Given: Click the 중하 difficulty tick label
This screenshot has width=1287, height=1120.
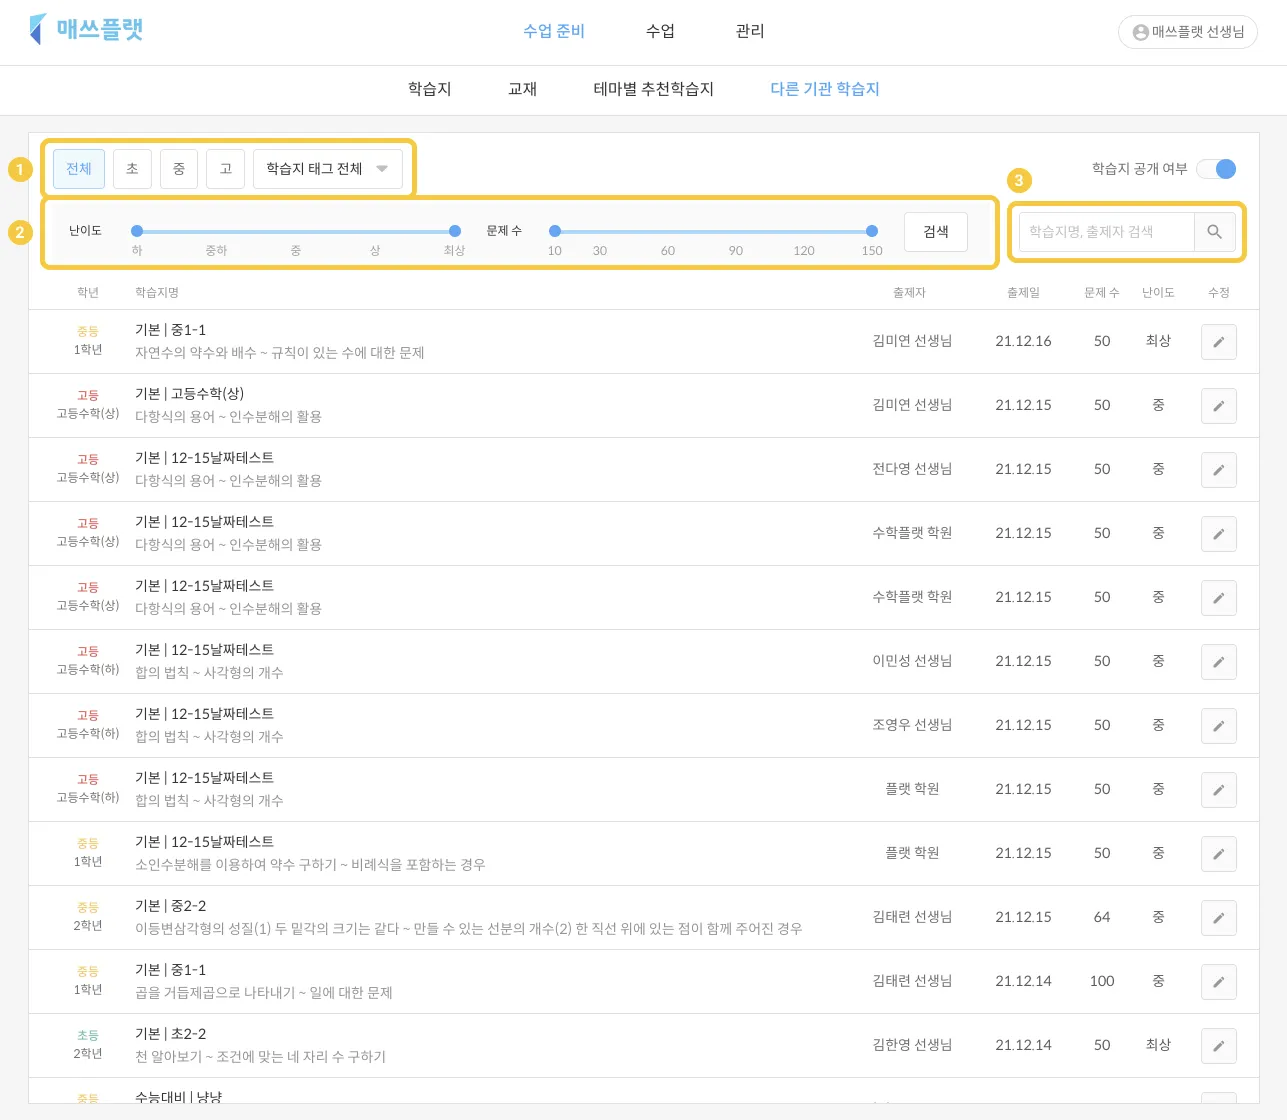Looking at the screenshot, I should [x=216, y=251].
